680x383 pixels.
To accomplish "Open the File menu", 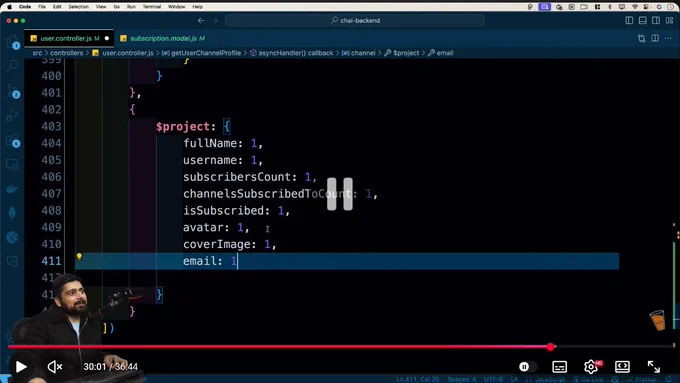I will click(42, 7).
